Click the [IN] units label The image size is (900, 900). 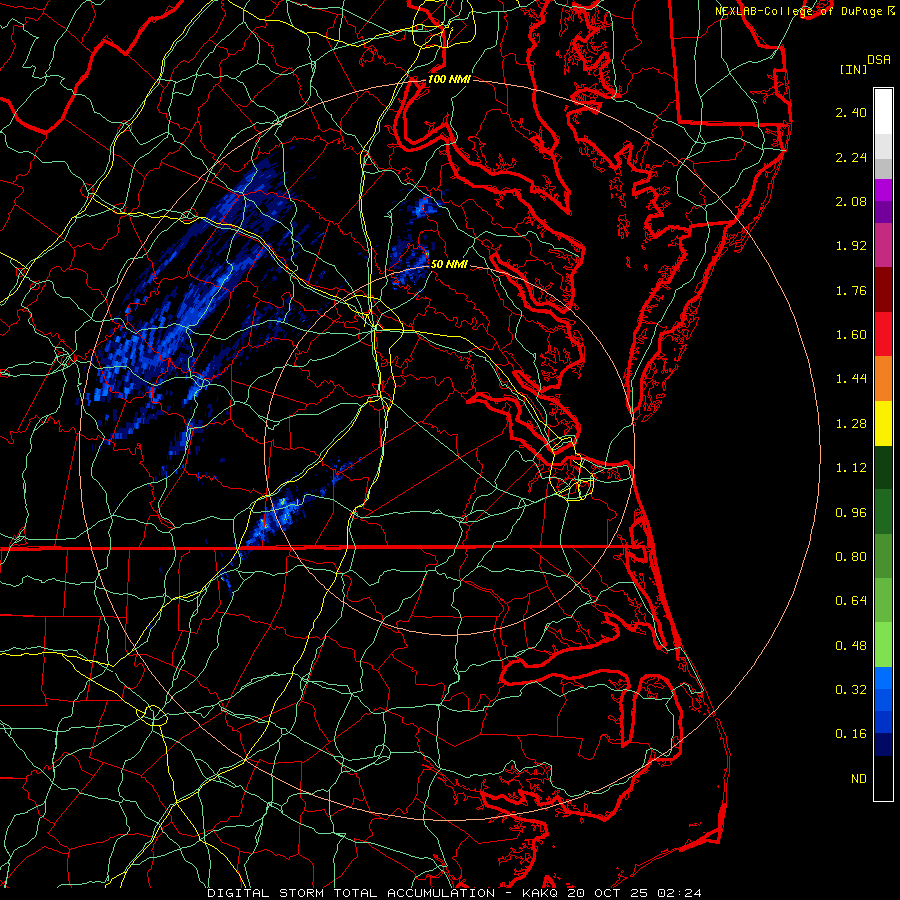[x=853, y=69]
